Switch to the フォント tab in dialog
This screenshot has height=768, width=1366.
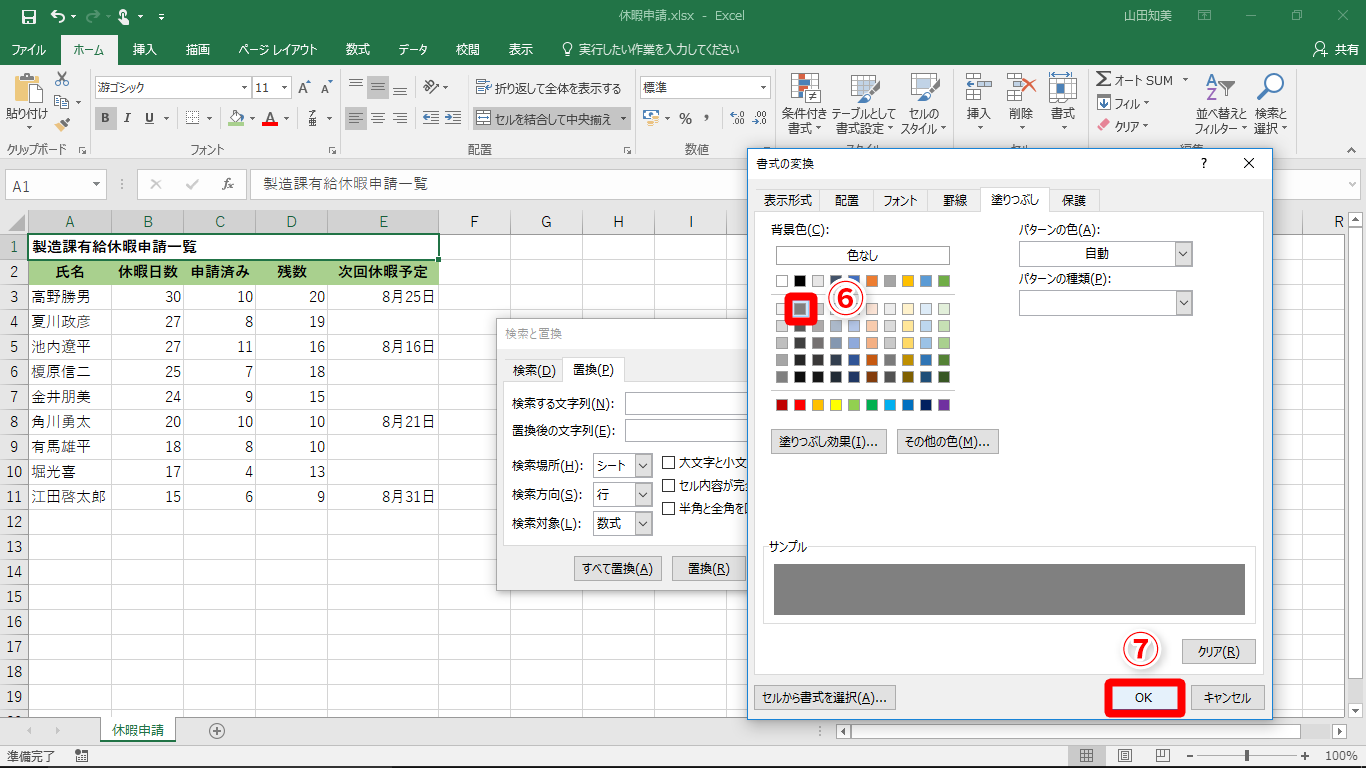point(900,200)
